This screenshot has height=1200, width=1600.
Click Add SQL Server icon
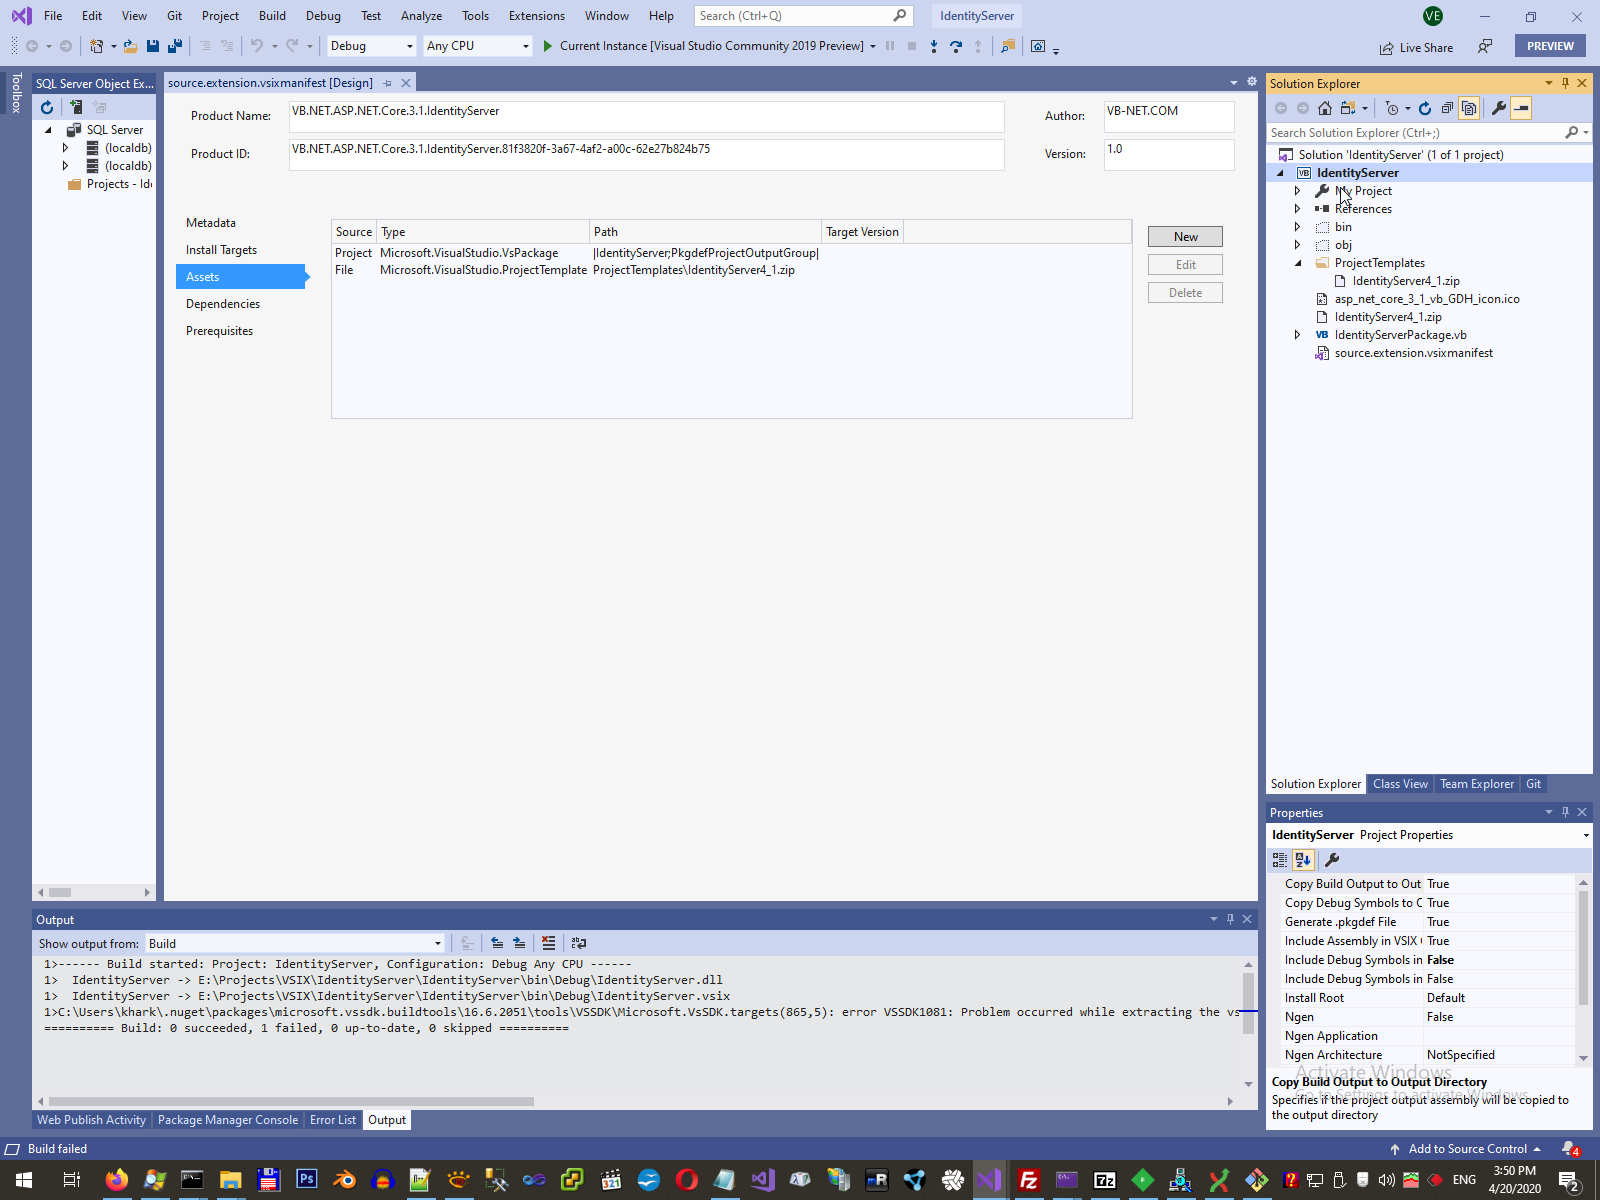click(x=76, y=107)
